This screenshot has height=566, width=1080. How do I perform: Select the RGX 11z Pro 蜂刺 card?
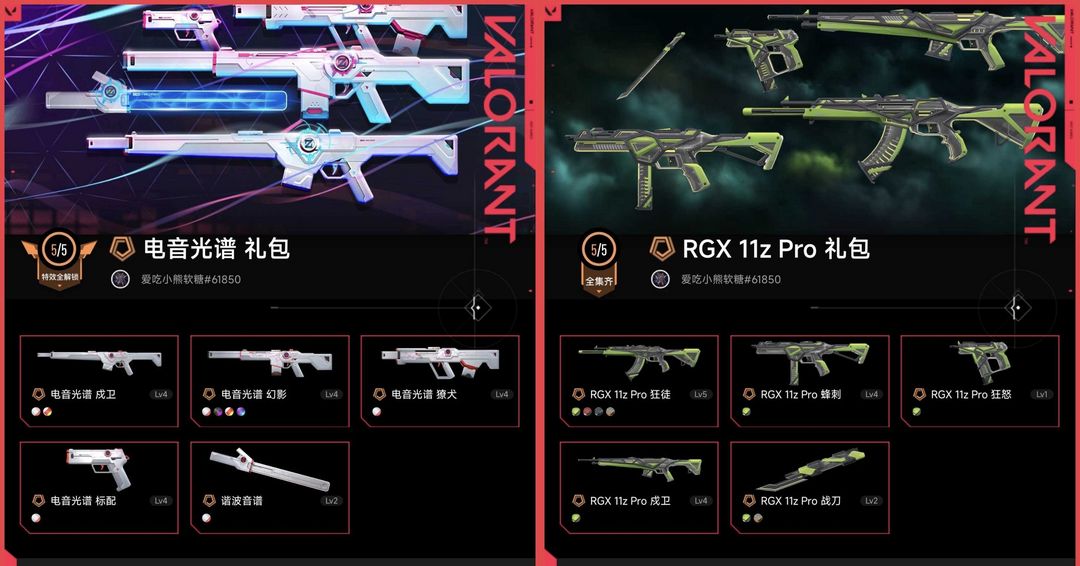coord(810,381)
